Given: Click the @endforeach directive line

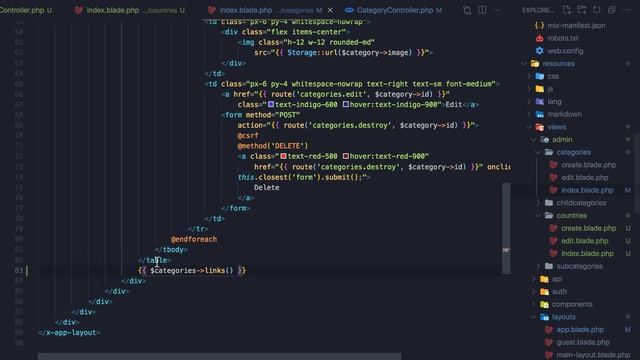Looking at the screenshot, I should coord(193,239).
